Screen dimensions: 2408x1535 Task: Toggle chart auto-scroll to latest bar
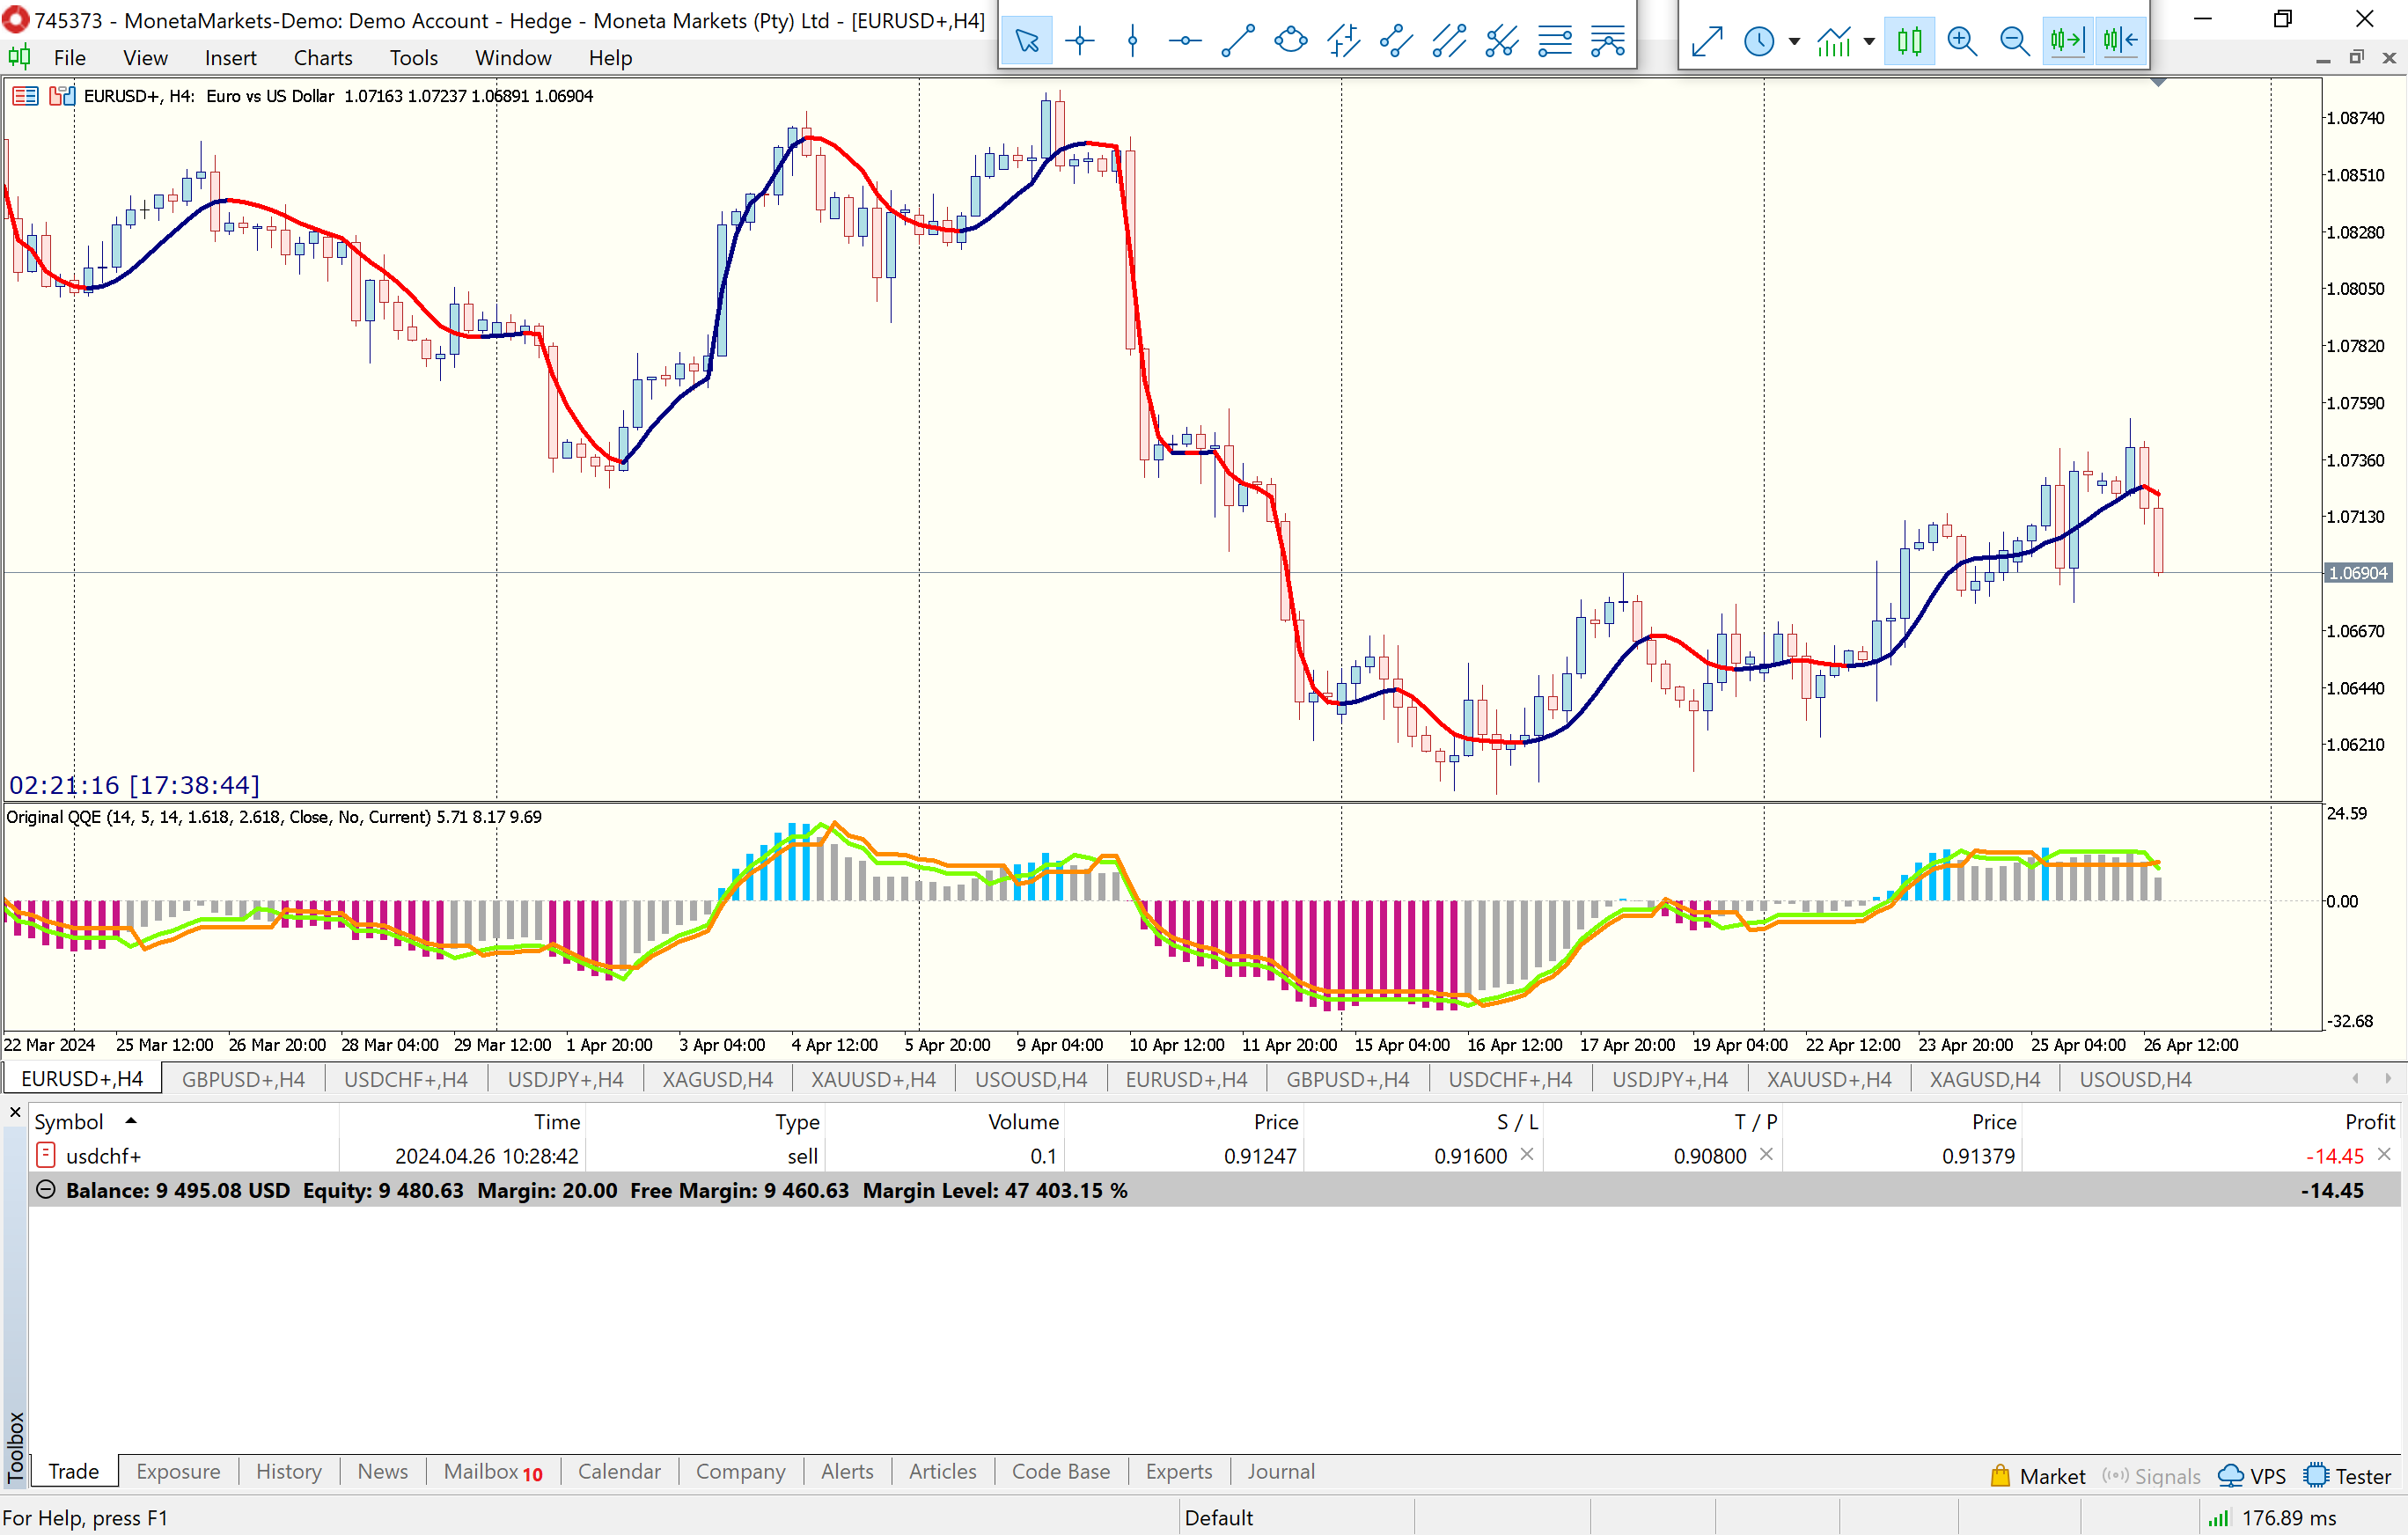[2067, 41]
